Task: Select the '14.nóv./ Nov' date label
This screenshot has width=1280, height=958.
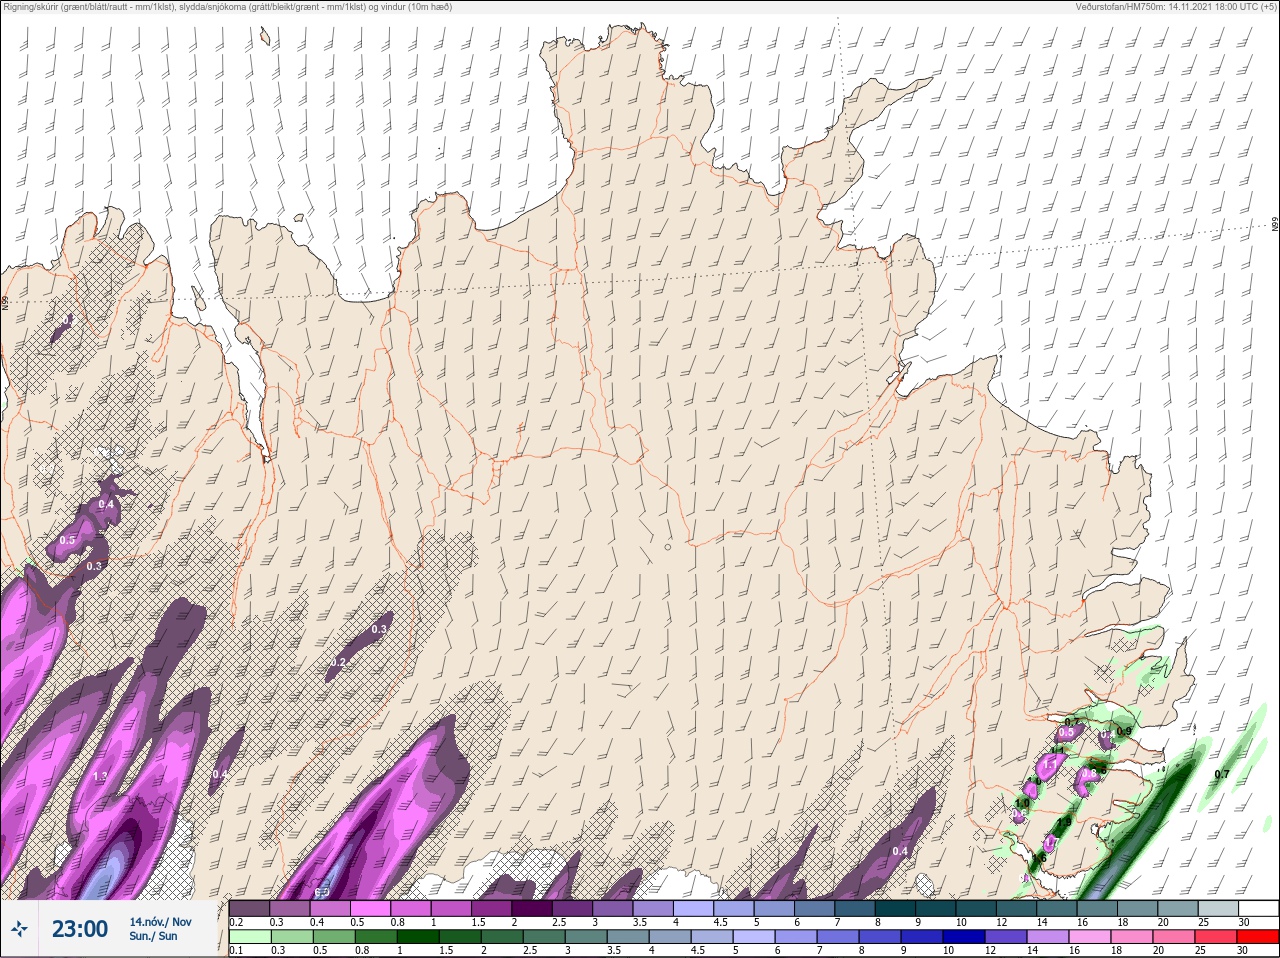Action: [160, 922]
